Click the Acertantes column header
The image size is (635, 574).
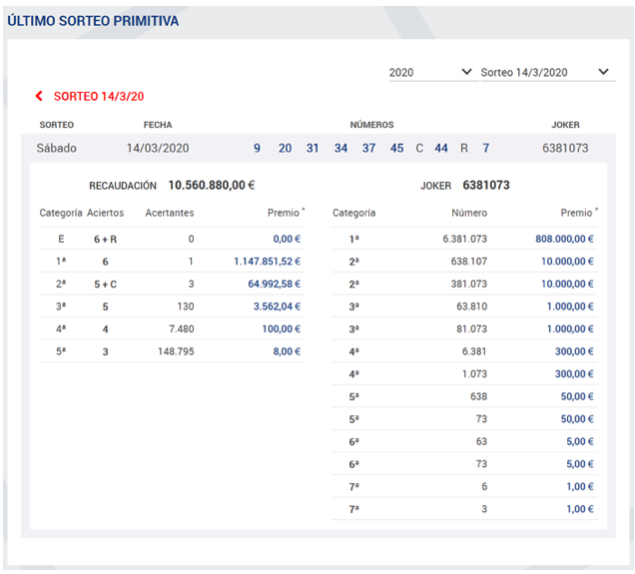[170, 213]
